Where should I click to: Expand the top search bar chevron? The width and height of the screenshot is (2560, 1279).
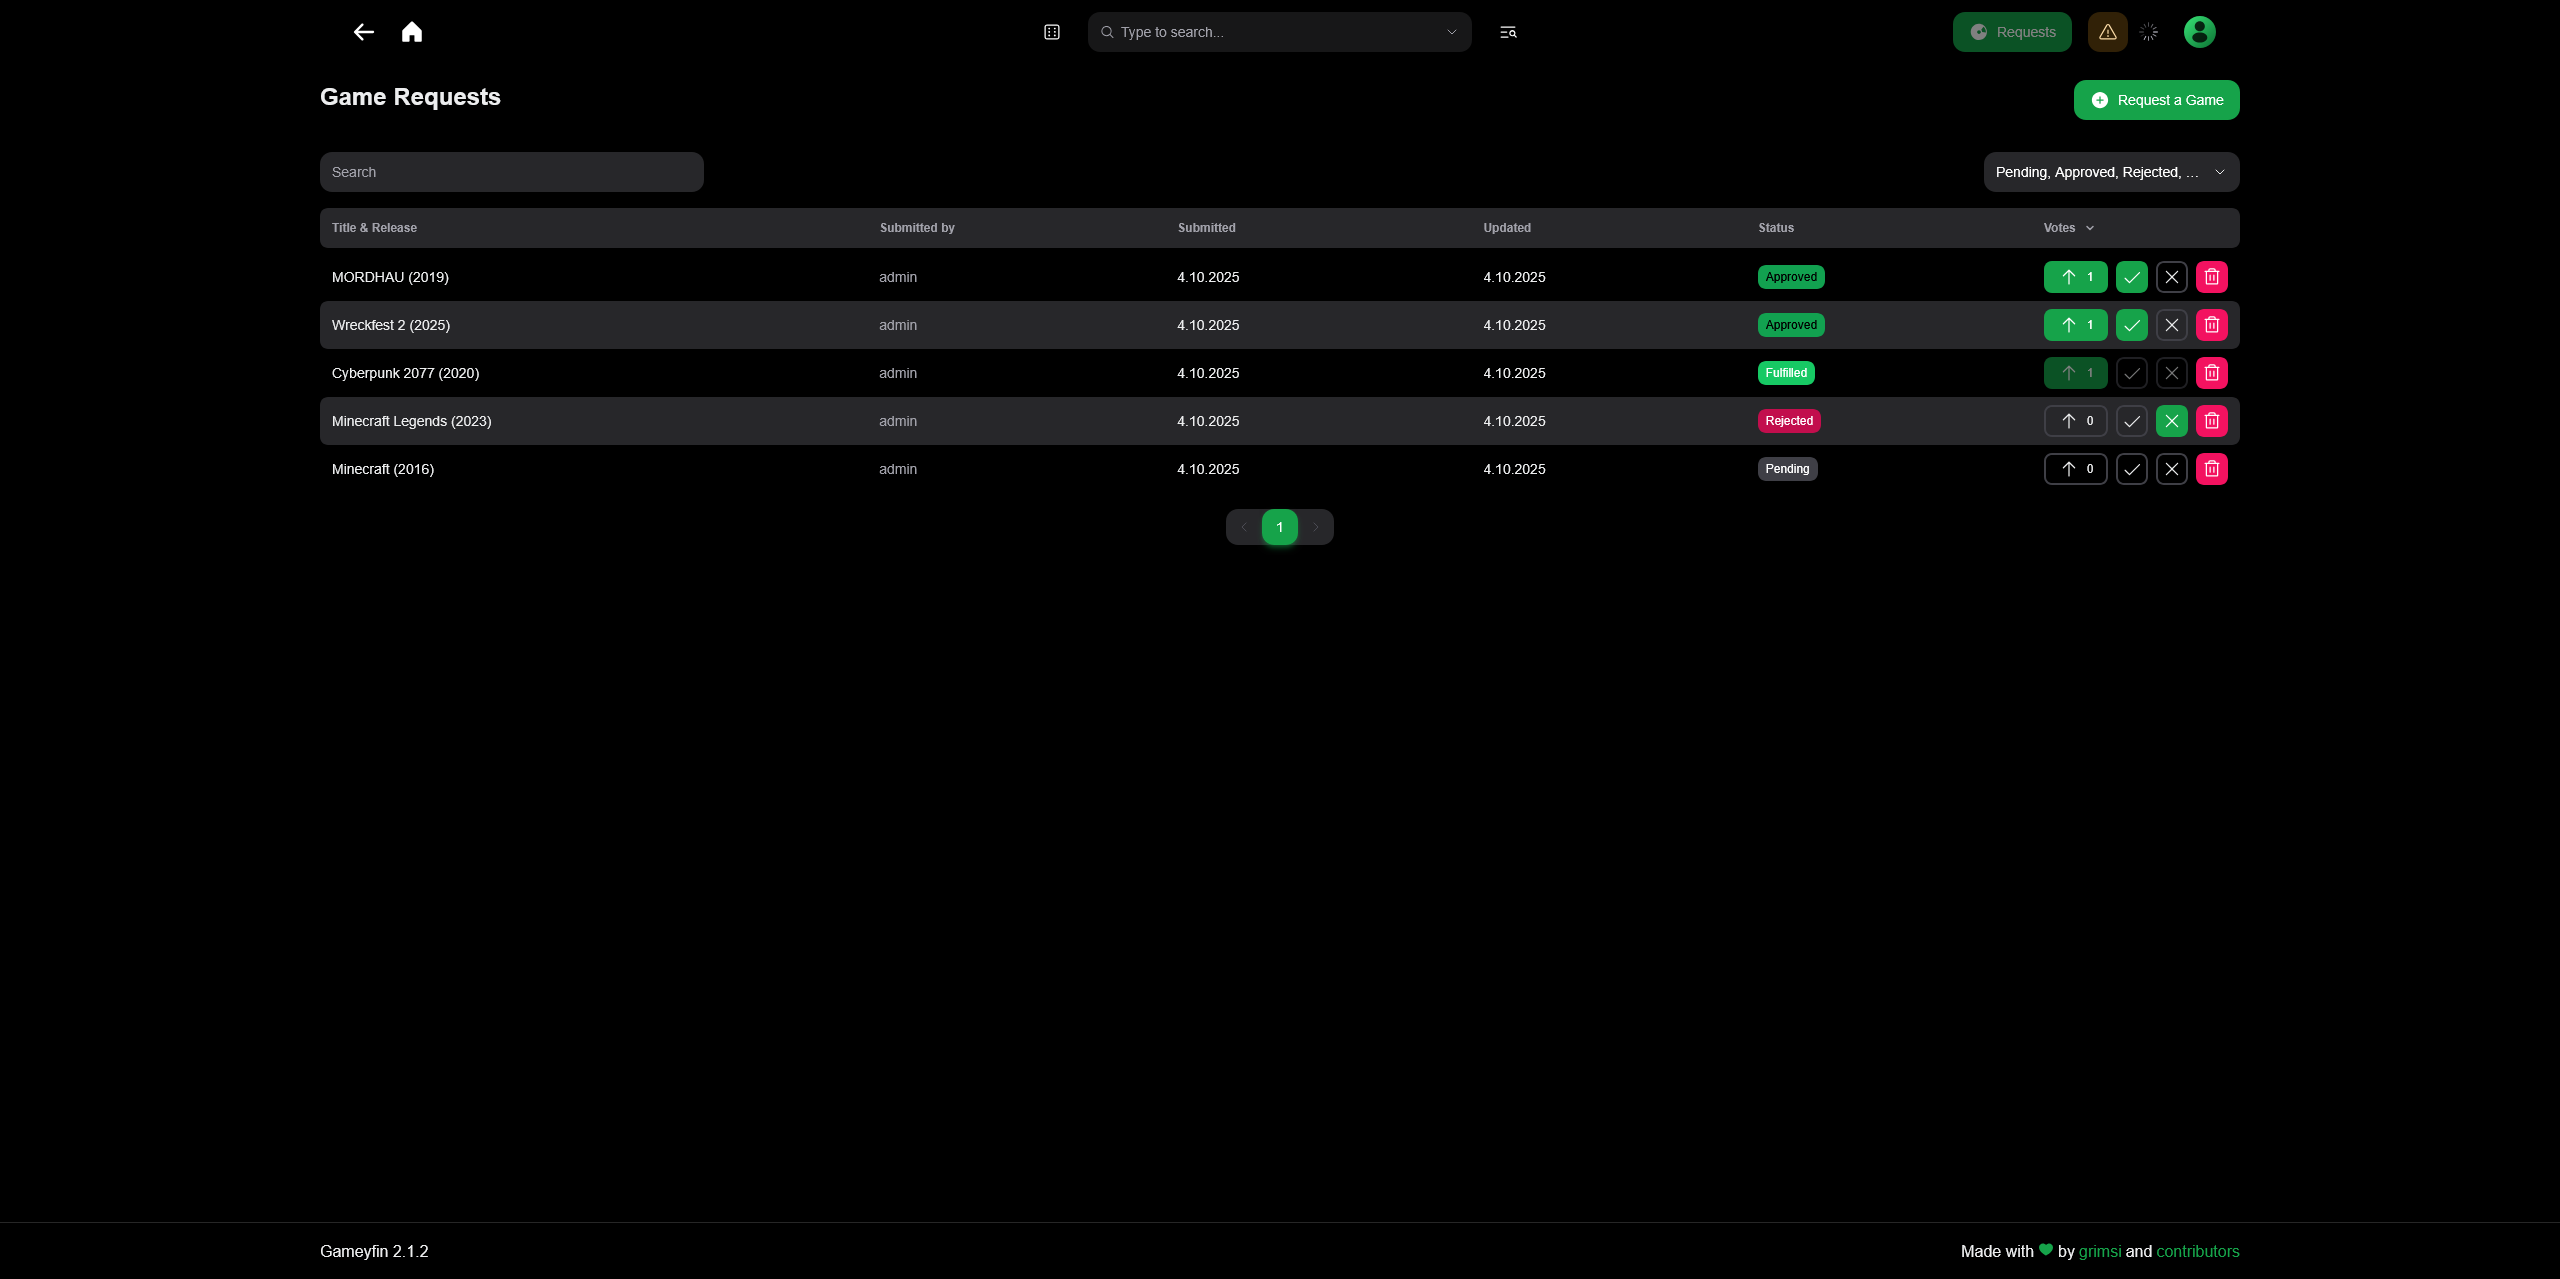tap(1452, 32)
